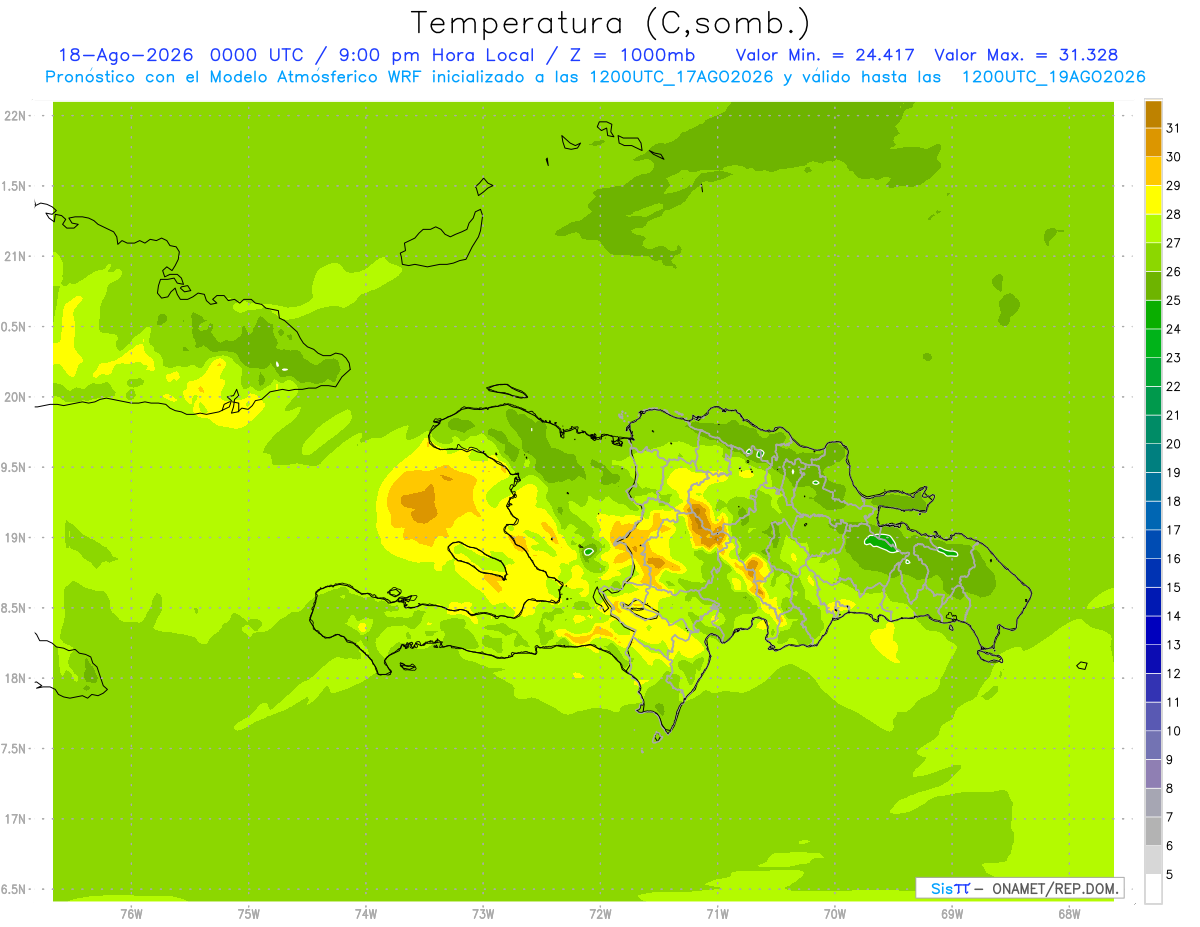Screen dimensions: 1200x927
Task: Click the 21N latitude label
Action: click(x=17, y=257)
